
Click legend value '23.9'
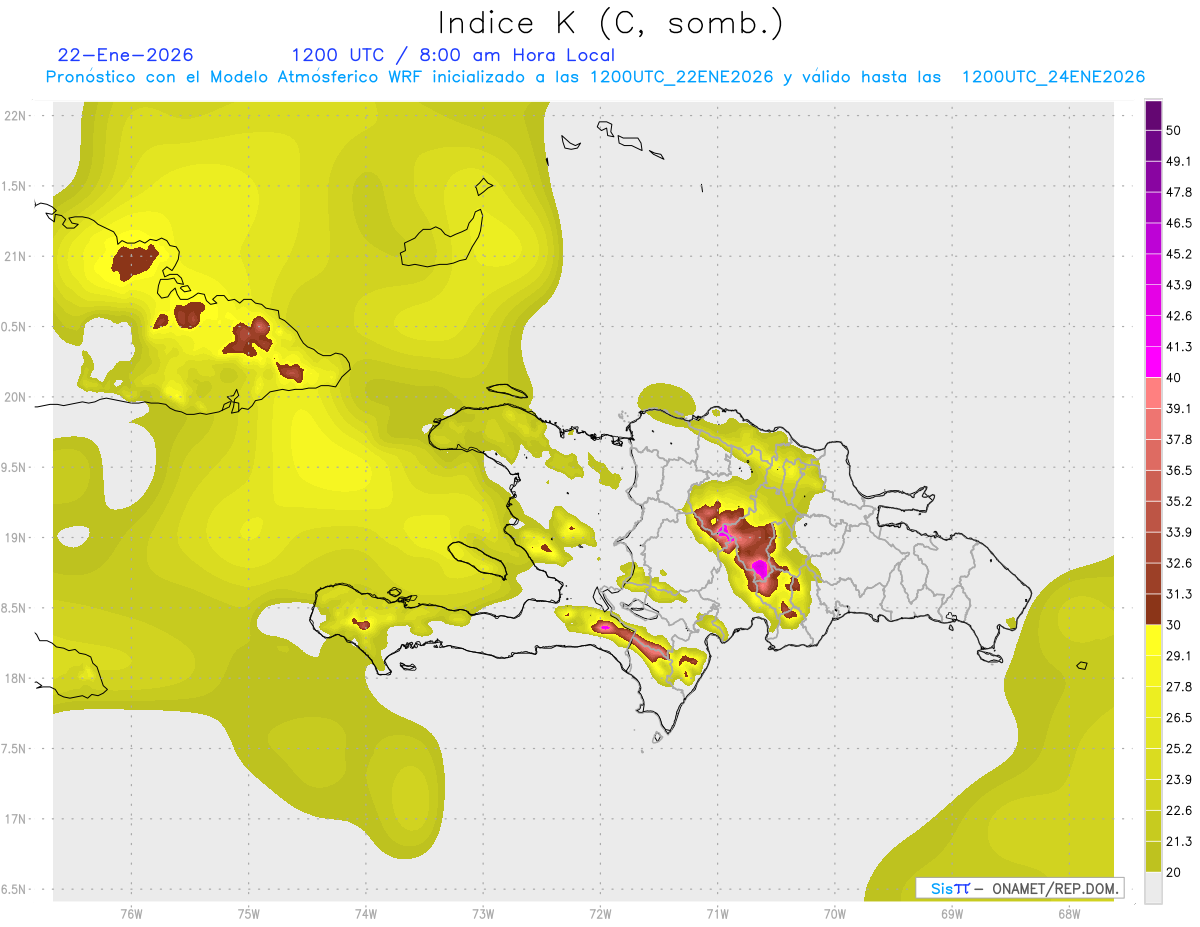[1179, 779]
